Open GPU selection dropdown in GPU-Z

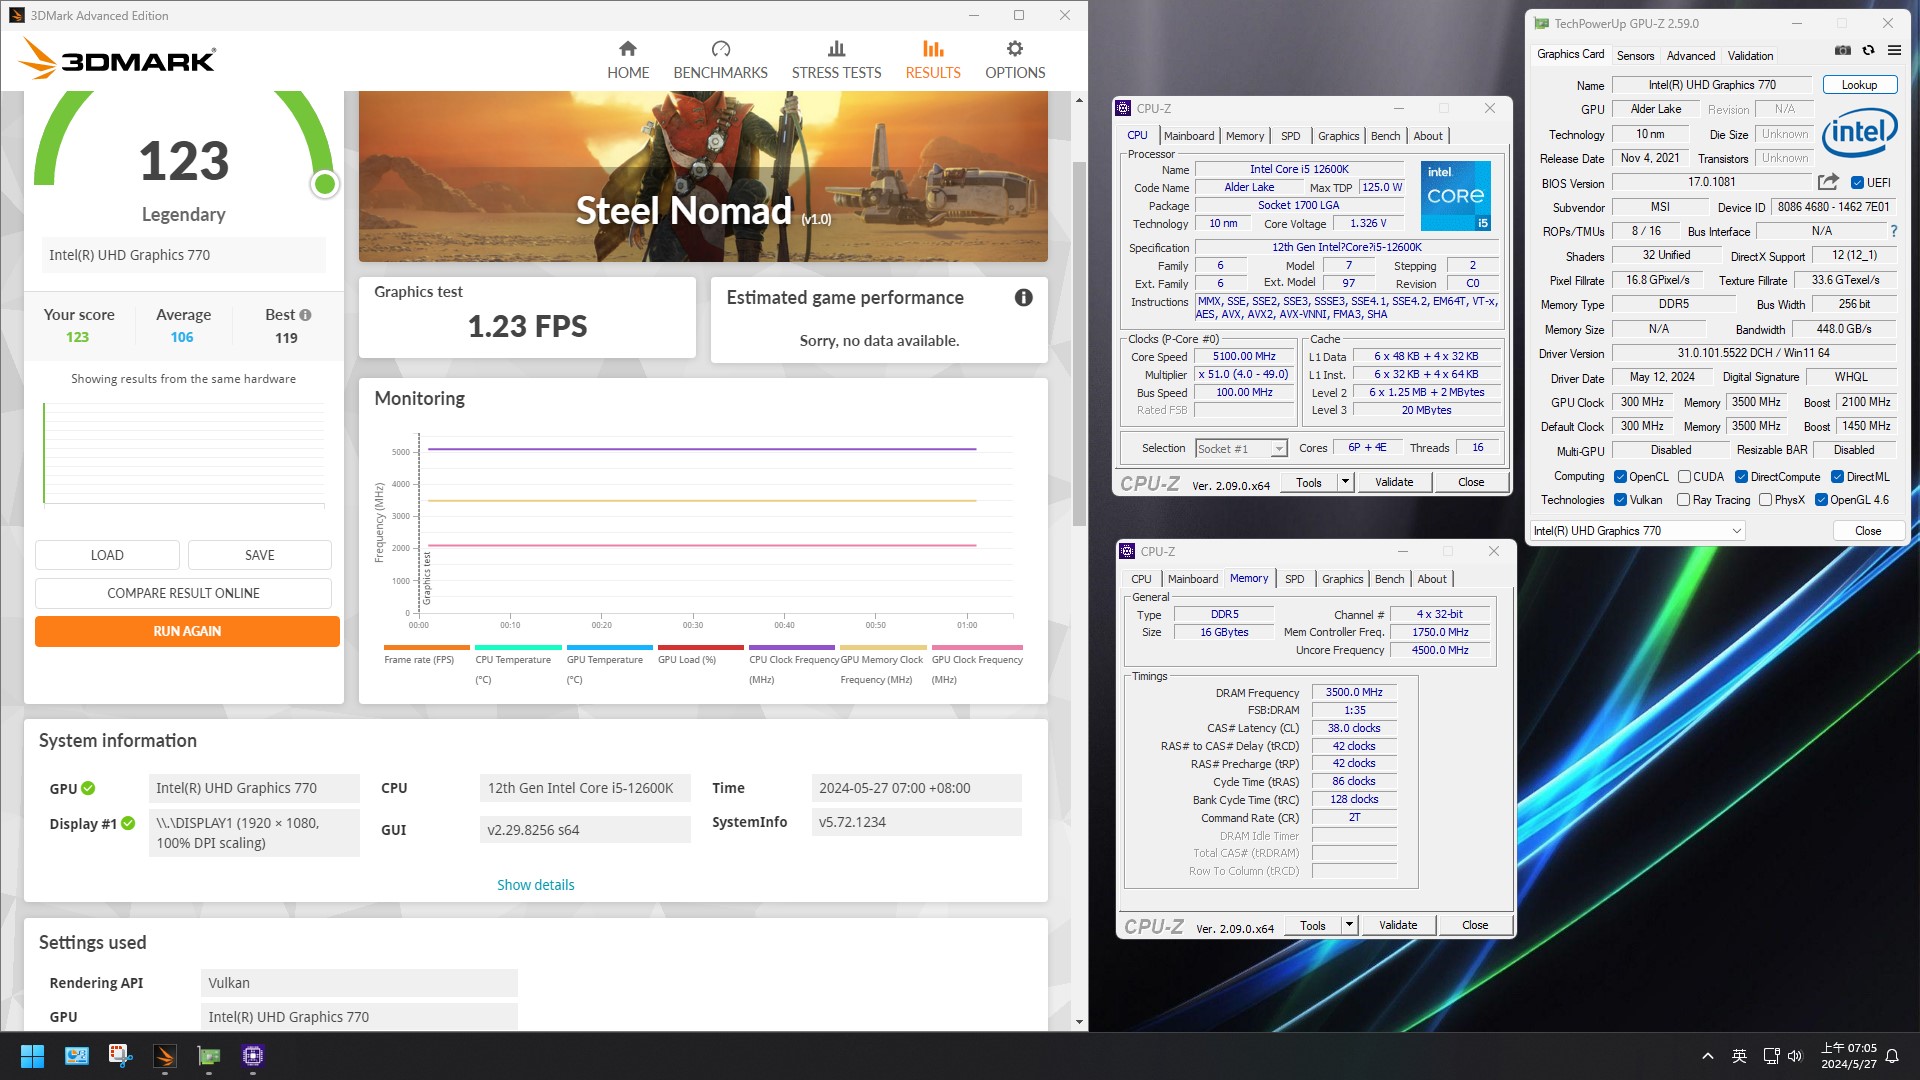[x=1638, y=531]
